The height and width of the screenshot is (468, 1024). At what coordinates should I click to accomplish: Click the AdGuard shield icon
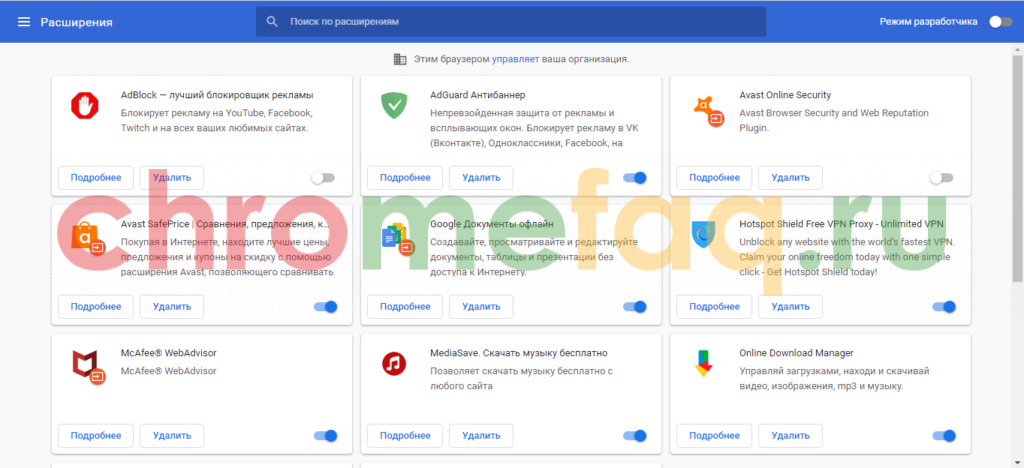395,106
